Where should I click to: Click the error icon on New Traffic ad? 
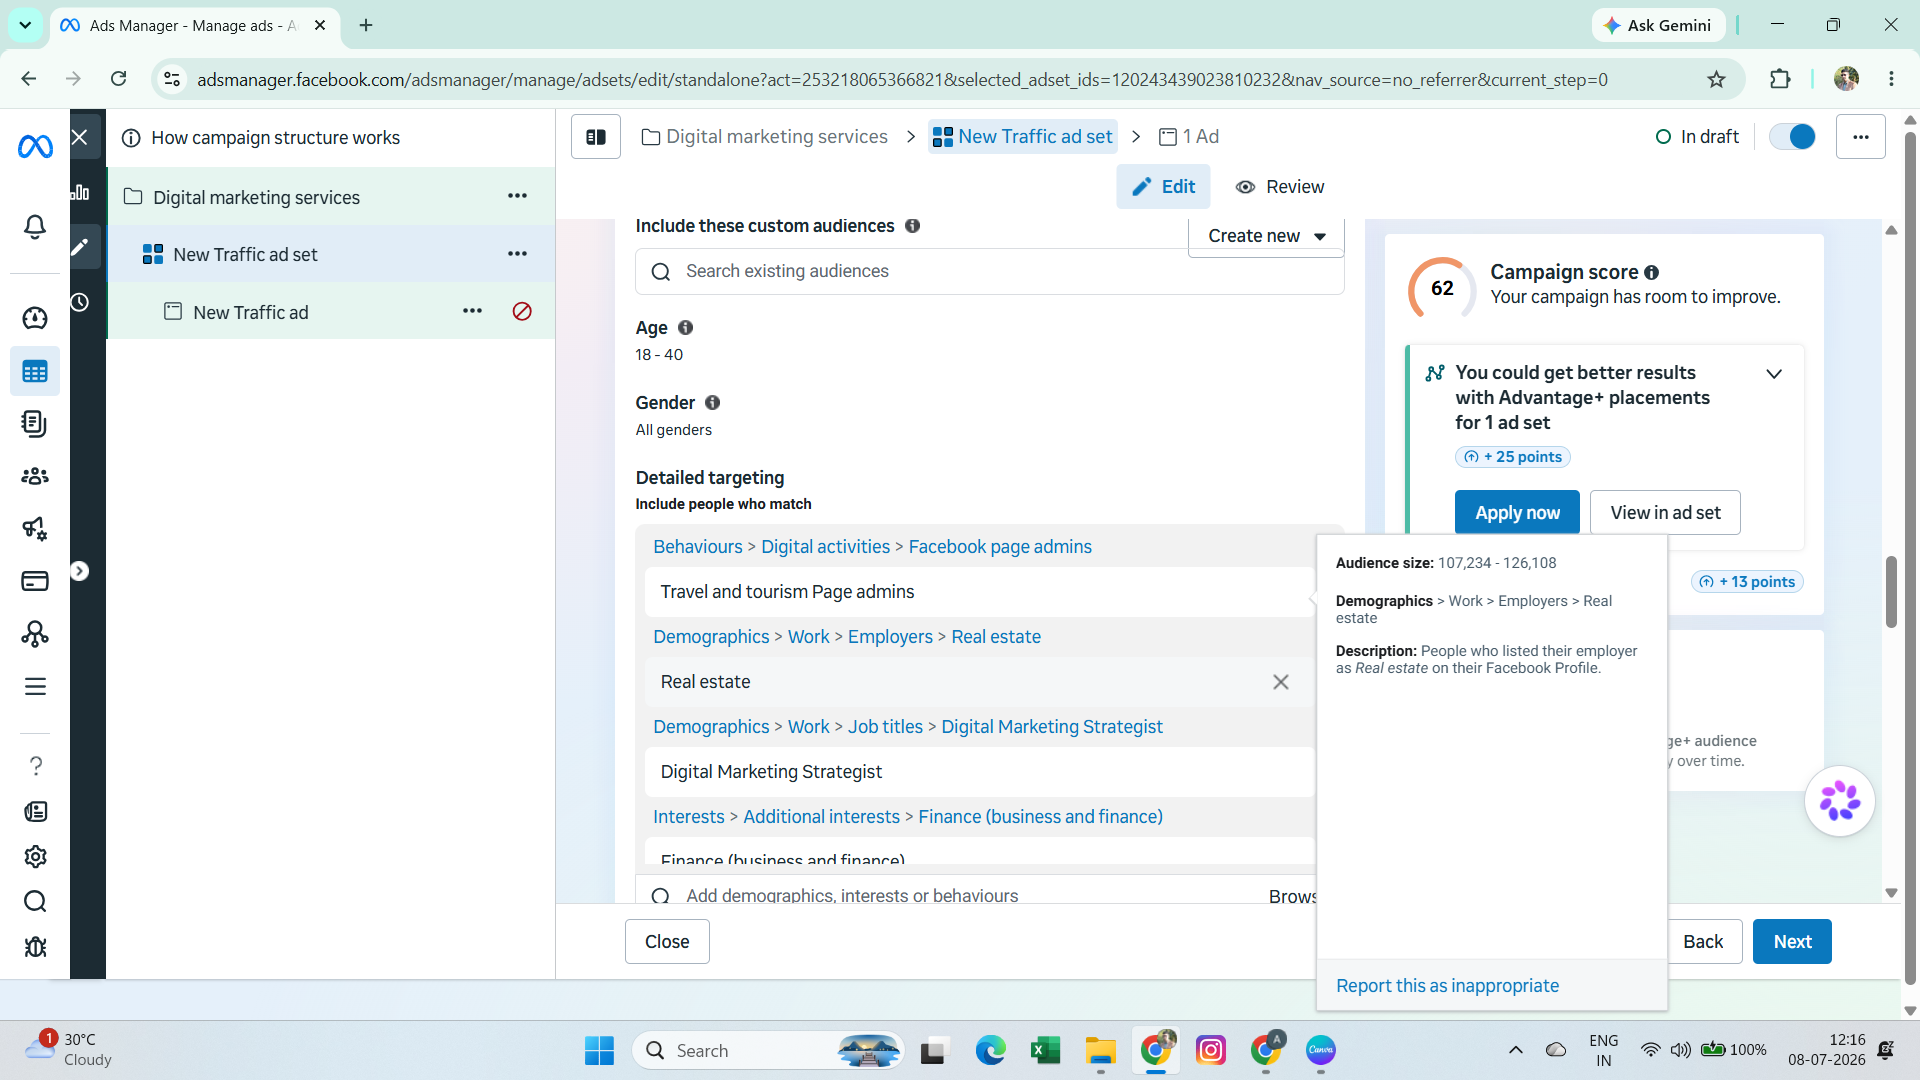pos(522,312)
